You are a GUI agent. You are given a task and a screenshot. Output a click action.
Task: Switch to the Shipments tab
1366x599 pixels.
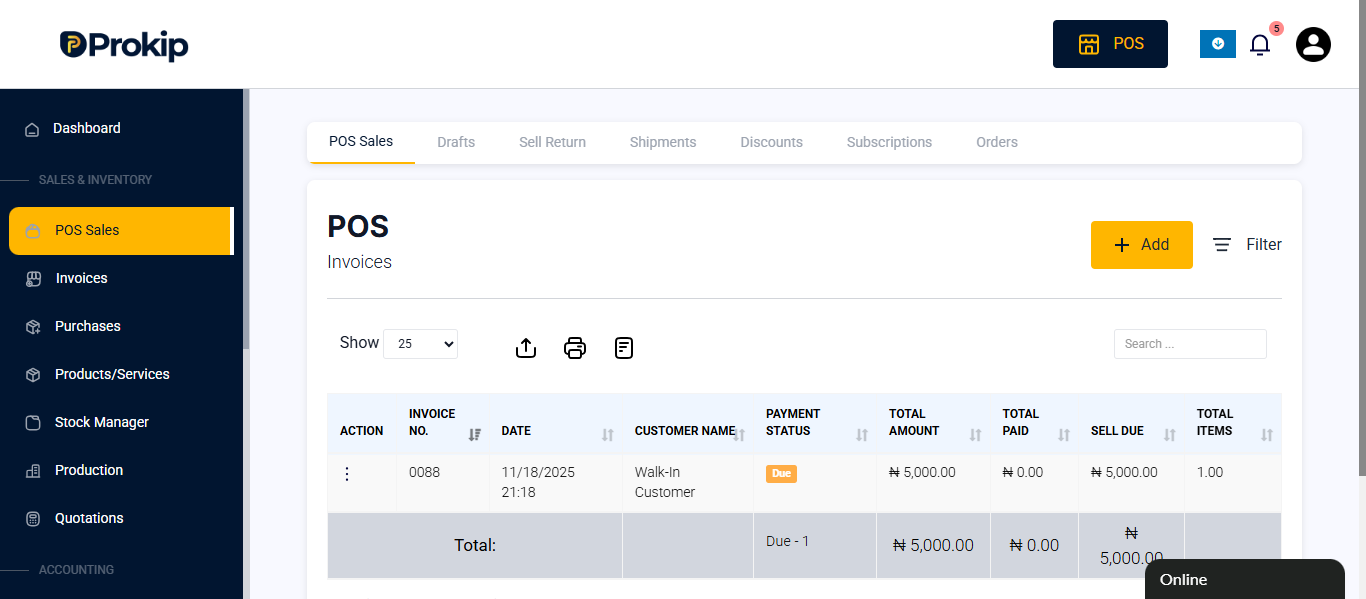point(663,142)
